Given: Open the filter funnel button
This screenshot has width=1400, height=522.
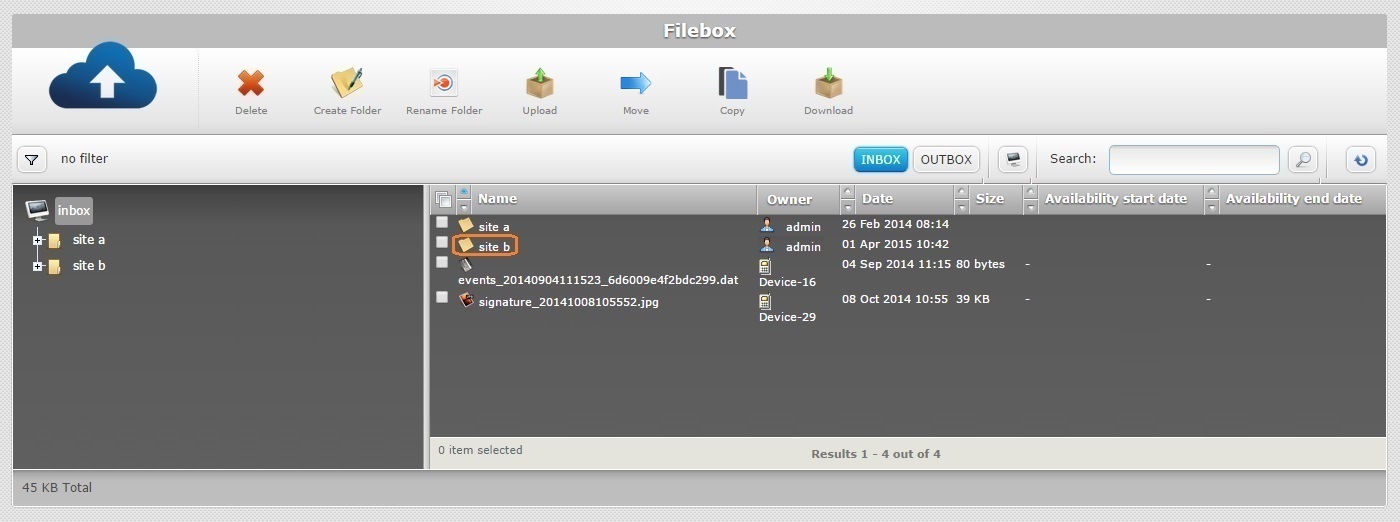Looking at the screenshot, I should click(32, 159).
